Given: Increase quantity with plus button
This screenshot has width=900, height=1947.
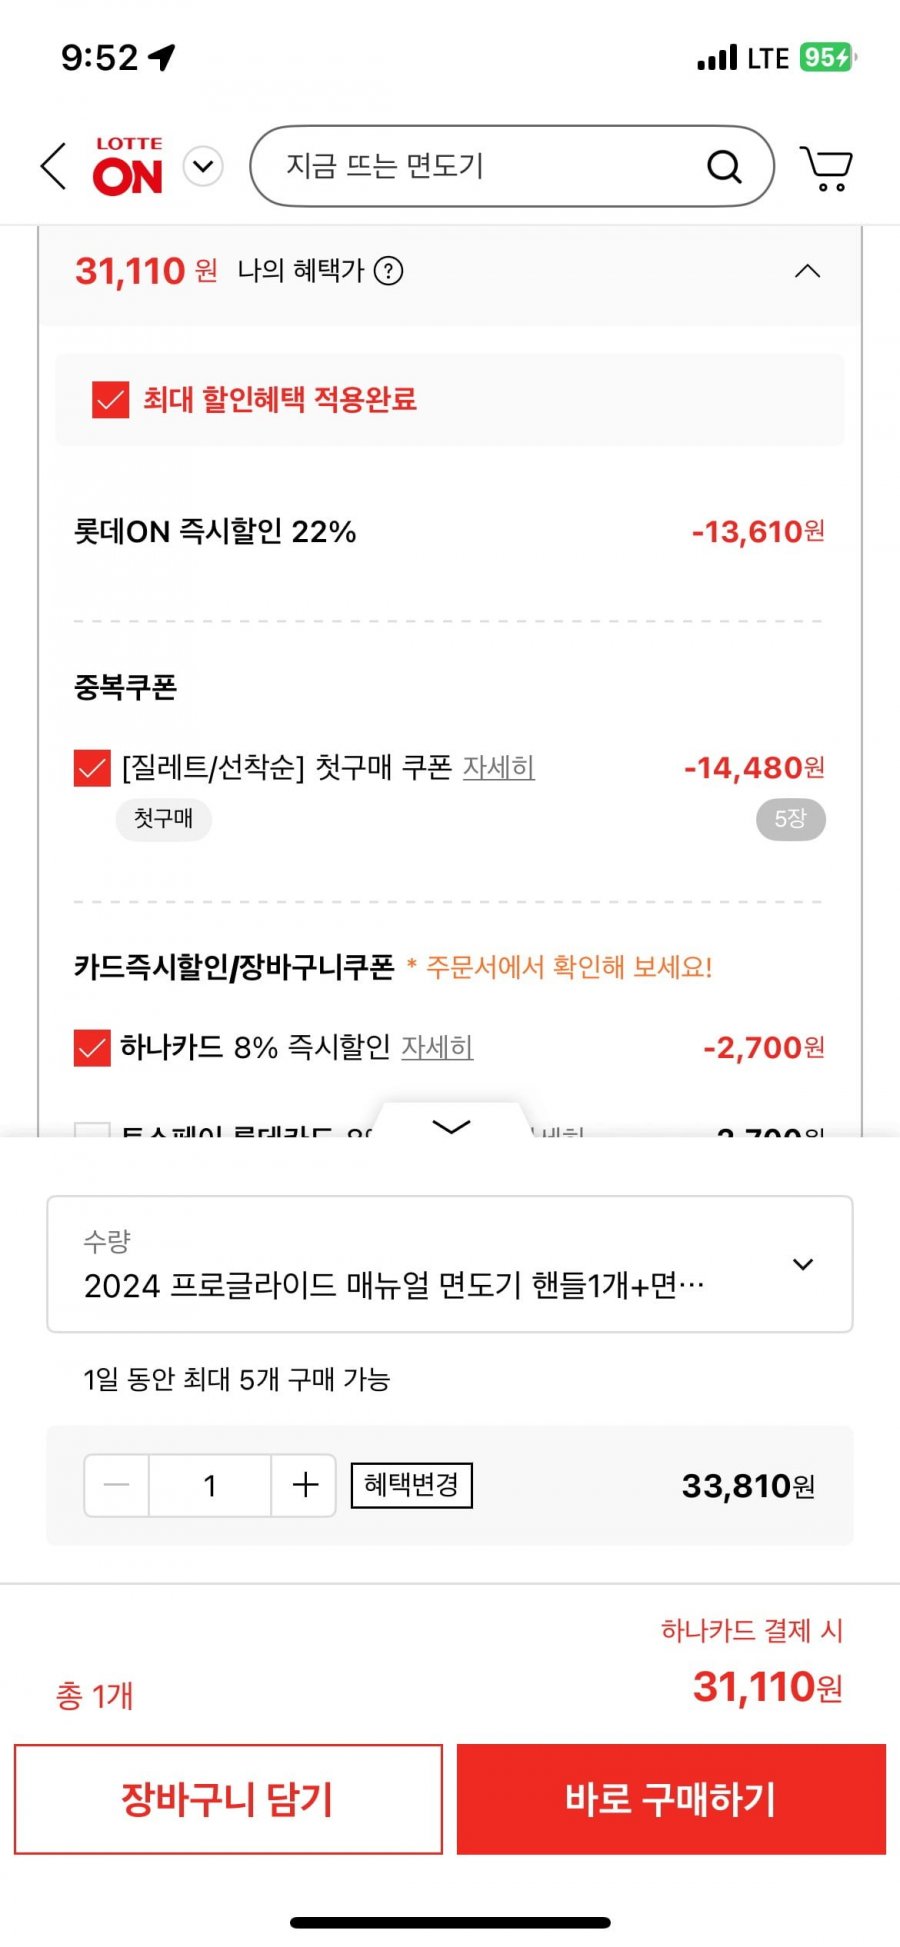Looking at the screenshot, I should [305, 1485].
